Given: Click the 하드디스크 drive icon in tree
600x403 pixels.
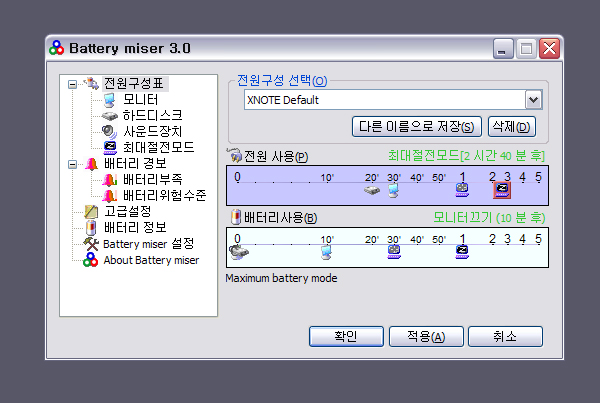Looking at the screenshot, I should coord(109,116).
